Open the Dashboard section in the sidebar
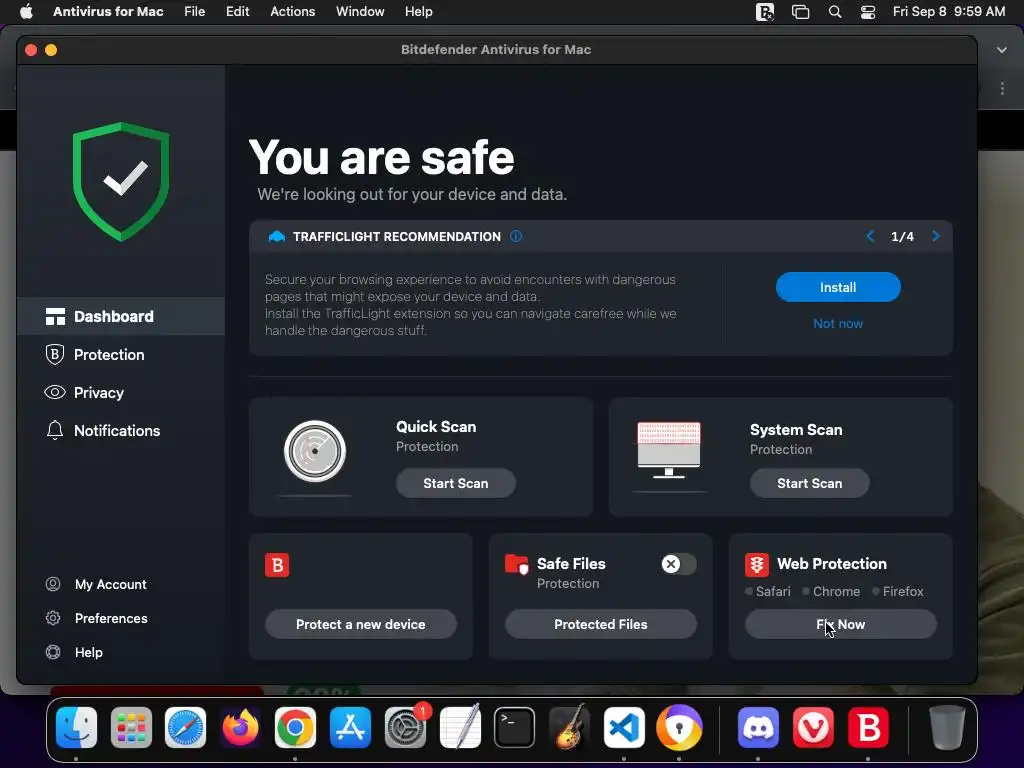Viewport: 1024px width, 768px height. click(121, 317)
